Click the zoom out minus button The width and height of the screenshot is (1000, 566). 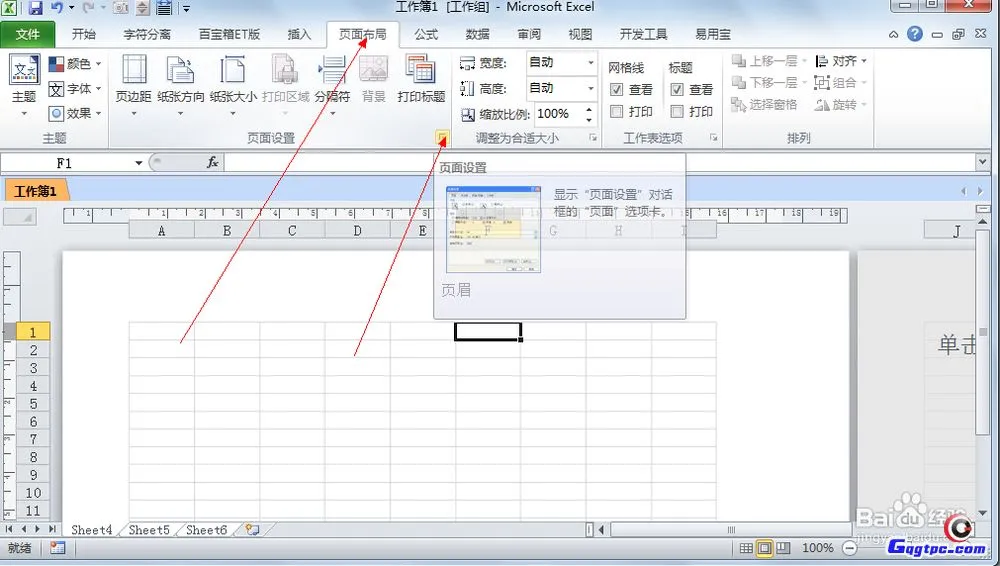[x=849, y=548]
